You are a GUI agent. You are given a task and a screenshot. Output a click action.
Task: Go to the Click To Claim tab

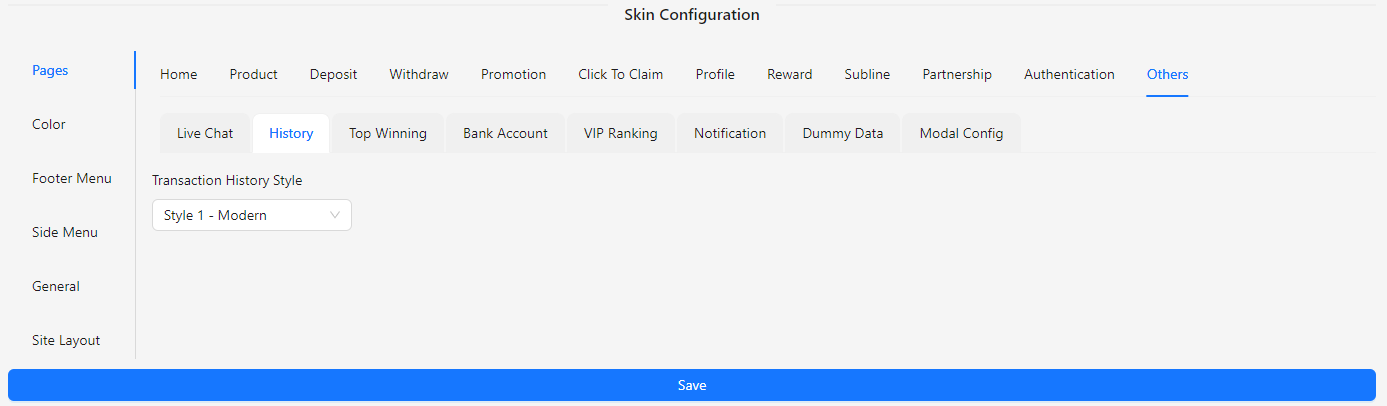621,74
